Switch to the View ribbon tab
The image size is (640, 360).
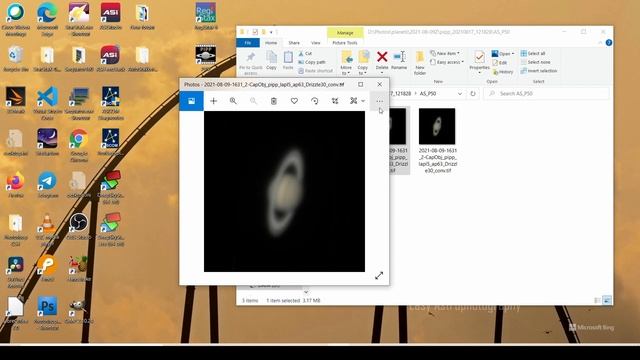[316, 42]
